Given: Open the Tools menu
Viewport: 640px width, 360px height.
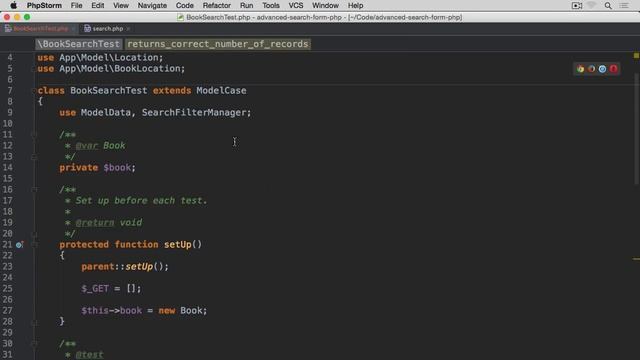Looking at the screenshot, I should [271, 6].
